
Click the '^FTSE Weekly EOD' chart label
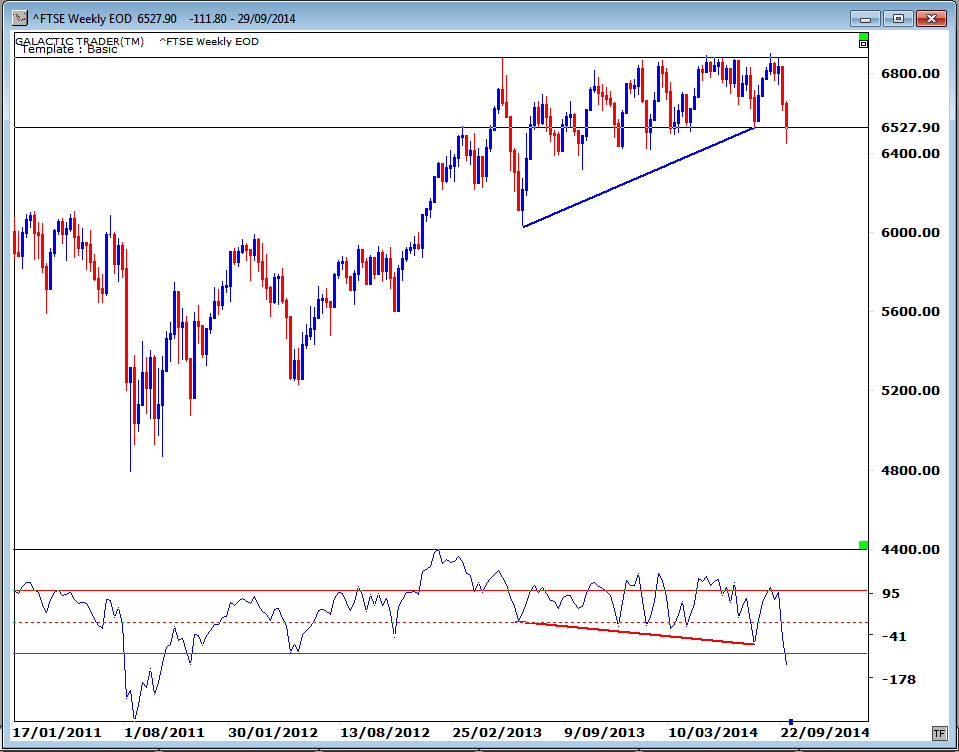[209, 42]
